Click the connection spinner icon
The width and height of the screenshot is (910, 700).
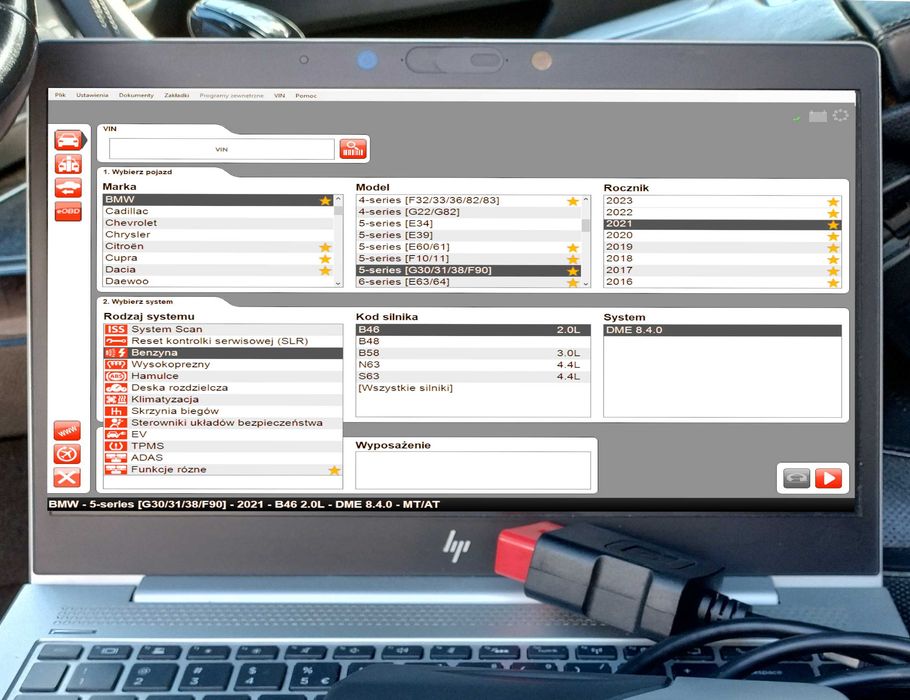(x=840, y=116)
